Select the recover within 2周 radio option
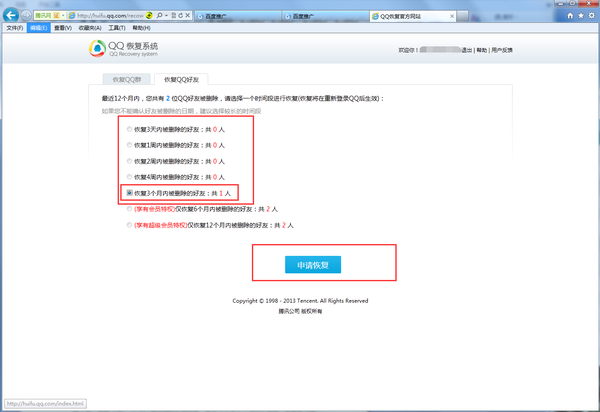Image resolution: width=600 pixels, height=412 pixels. (x=129, y=161)
